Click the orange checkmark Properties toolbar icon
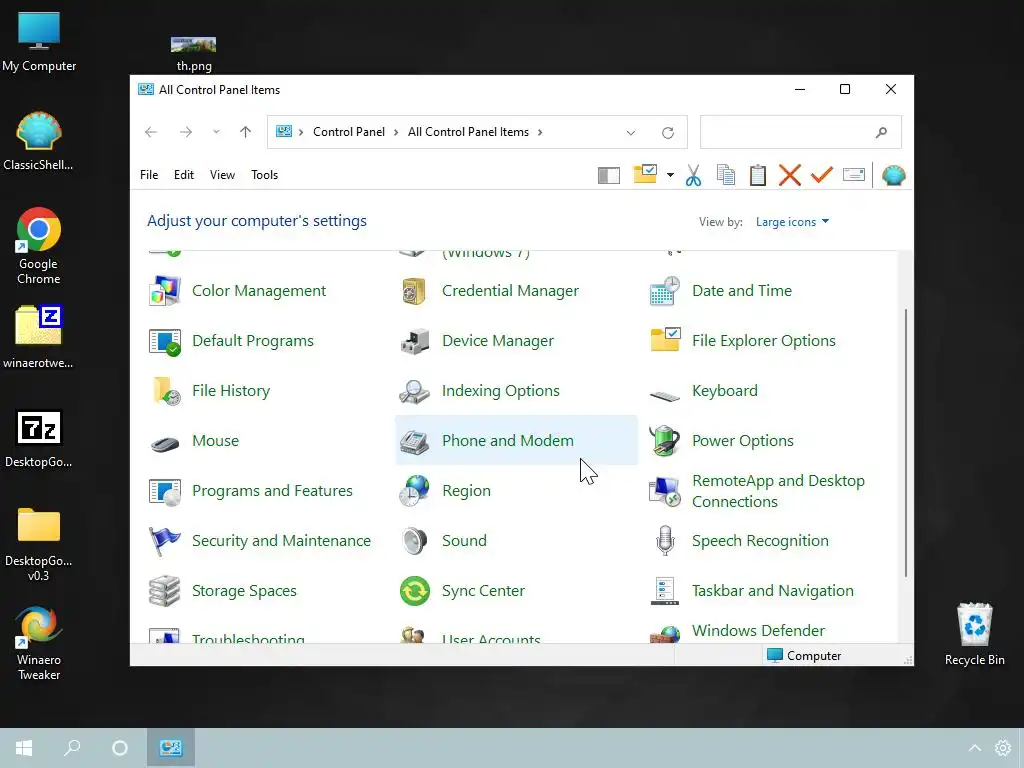This screenshot has width=1024, height=768. (x=822, y=174)
